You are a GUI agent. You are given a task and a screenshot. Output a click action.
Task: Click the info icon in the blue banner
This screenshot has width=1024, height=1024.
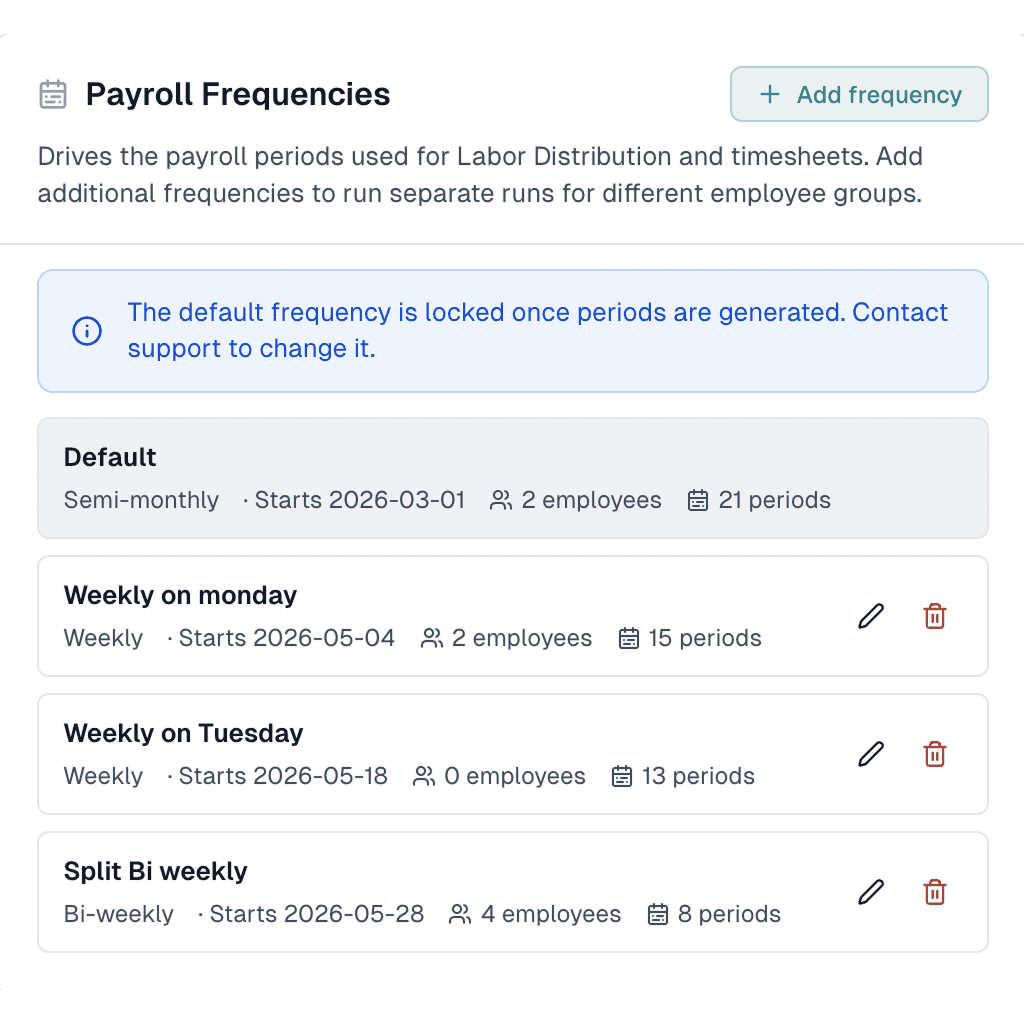click(87, 330)
